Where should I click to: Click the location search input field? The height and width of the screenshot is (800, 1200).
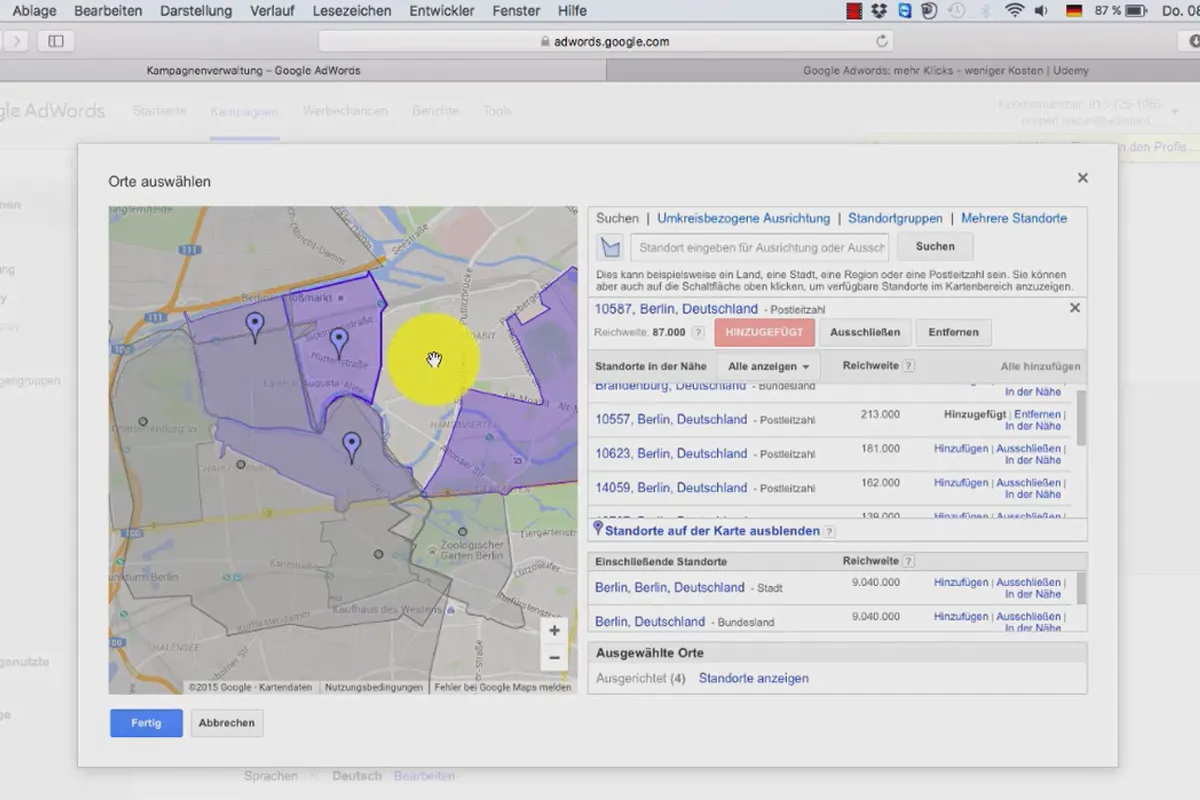tap(760, 247)
